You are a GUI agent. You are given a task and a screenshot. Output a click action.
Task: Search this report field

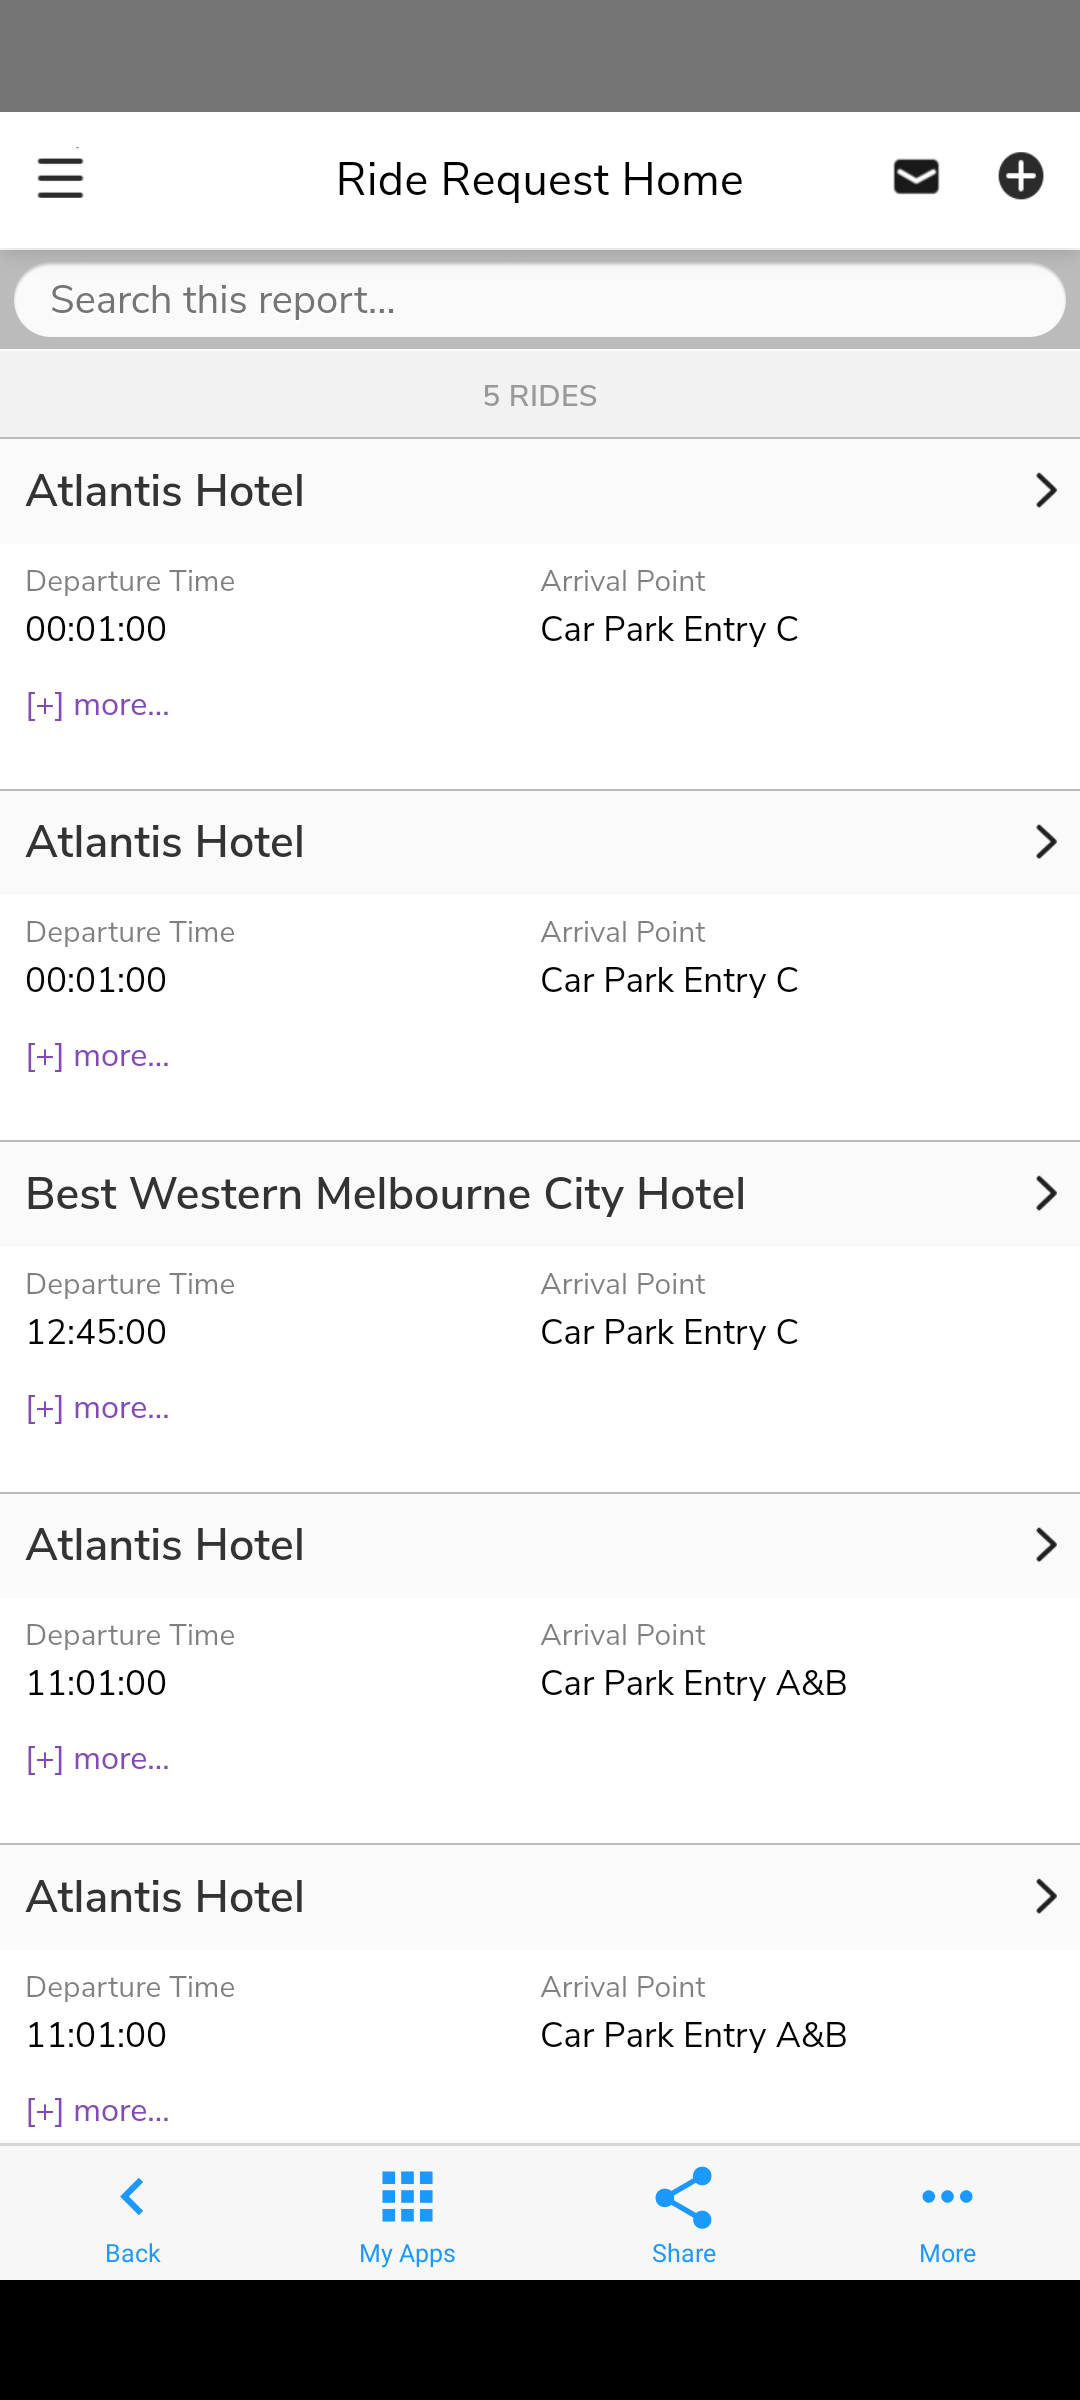540,300
